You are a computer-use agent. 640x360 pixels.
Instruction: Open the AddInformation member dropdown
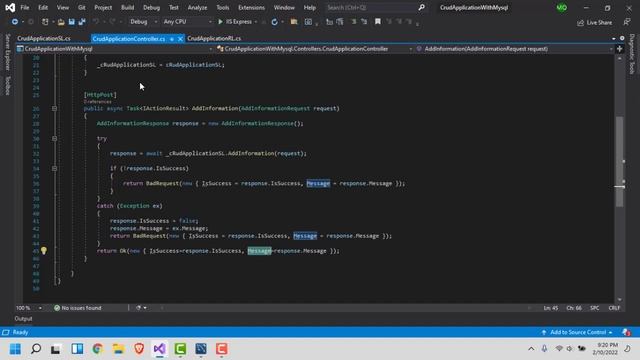click(514, 49)
